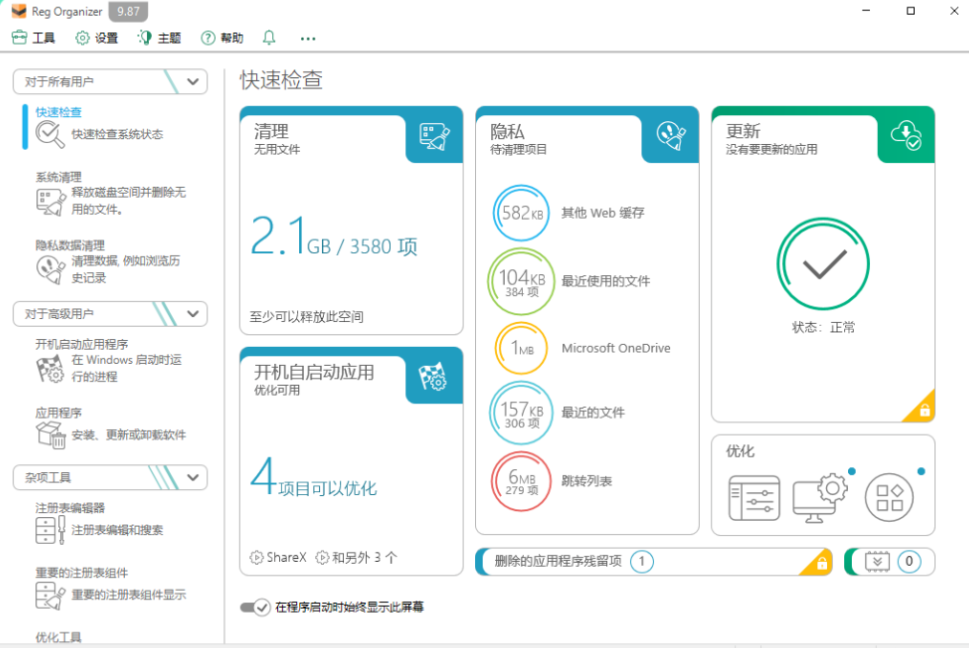Open the 工具 menu
Image resolution: width=969 pixels, height=648 pixels.
(x=34, y=38)
